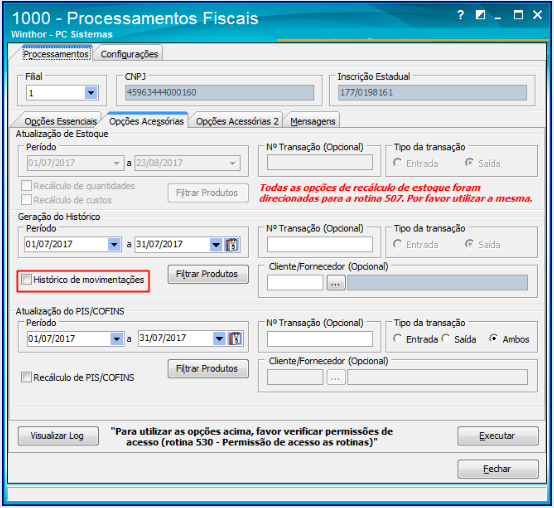The image size is (554, 508).
Task: Click Nº Transação field in Atualização de Estoque
Action: [x=320, y=163]
